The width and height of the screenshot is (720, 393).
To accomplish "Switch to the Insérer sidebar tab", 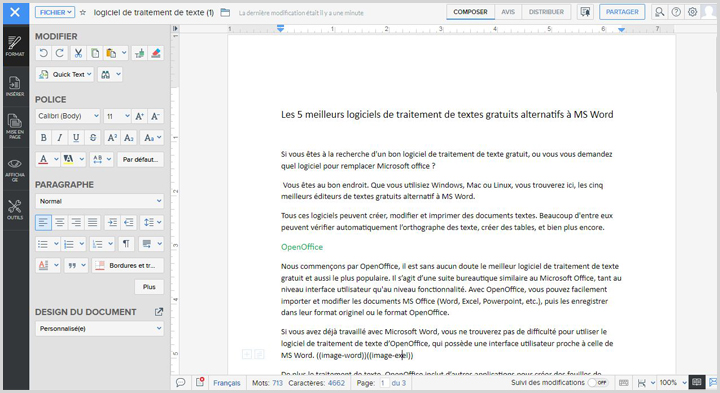I will pos(15,86).
